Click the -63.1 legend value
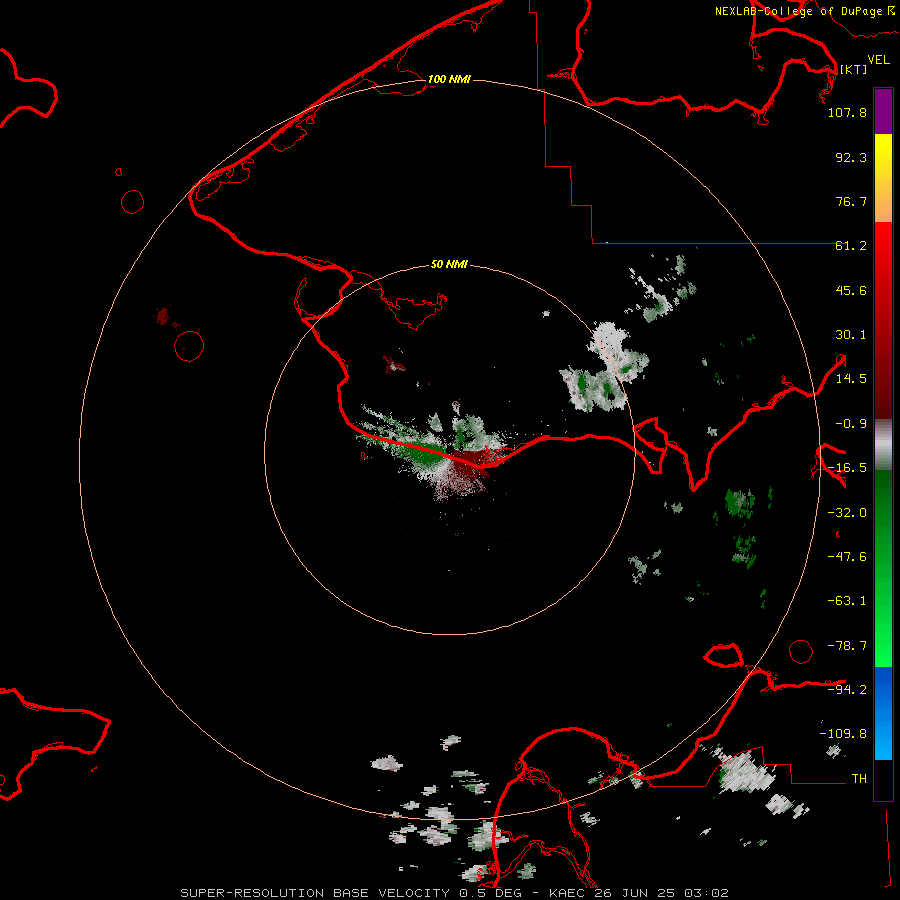 (x=847, y=601)
